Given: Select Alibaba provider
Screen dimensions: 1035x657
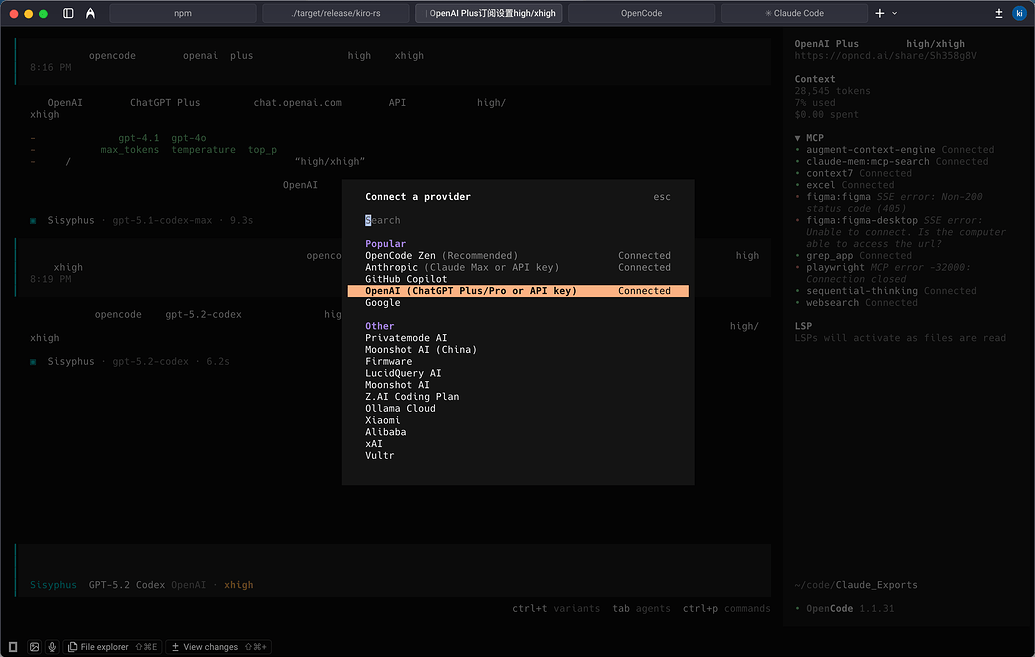Looking at the screenshot, I should 518,432.
